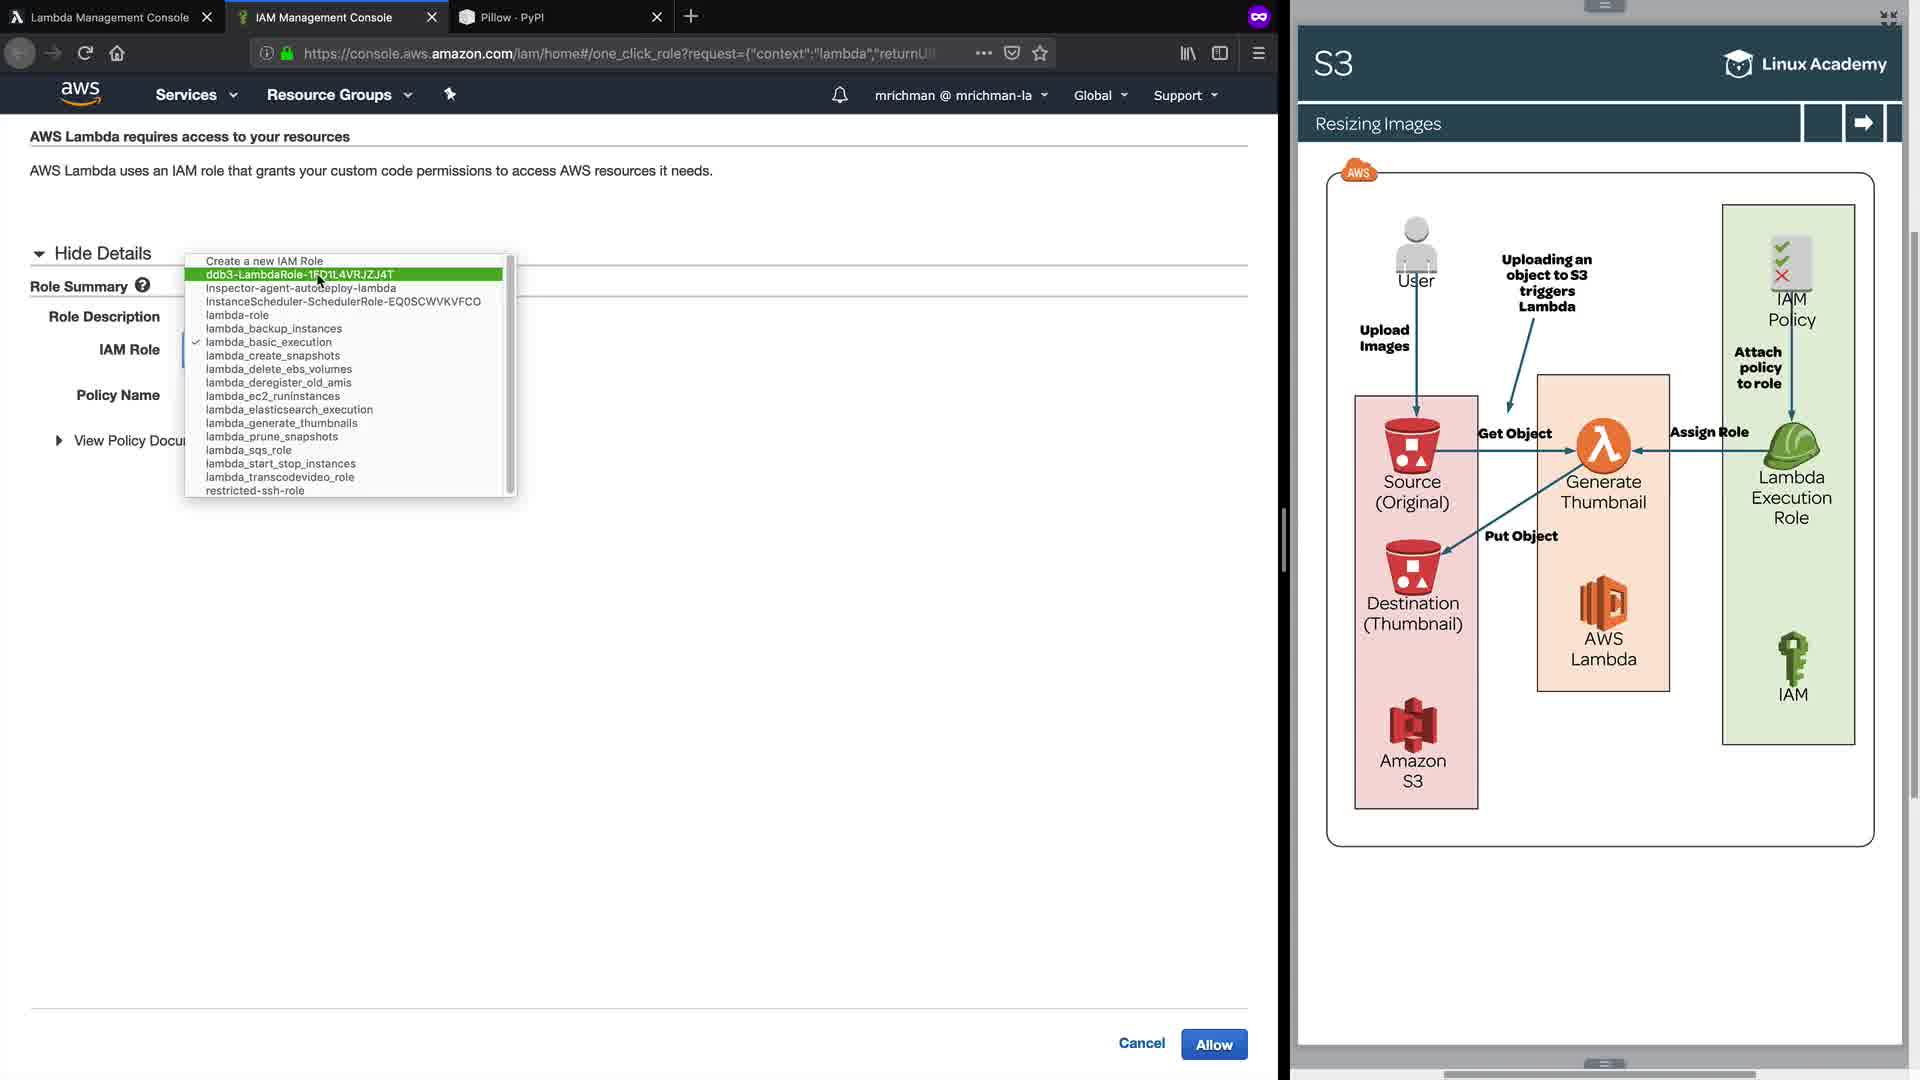Image resolution: width=1920 pixels, height=1080 pixels.
Task: Click the browser home icon
Action: (x=117, y=53)
